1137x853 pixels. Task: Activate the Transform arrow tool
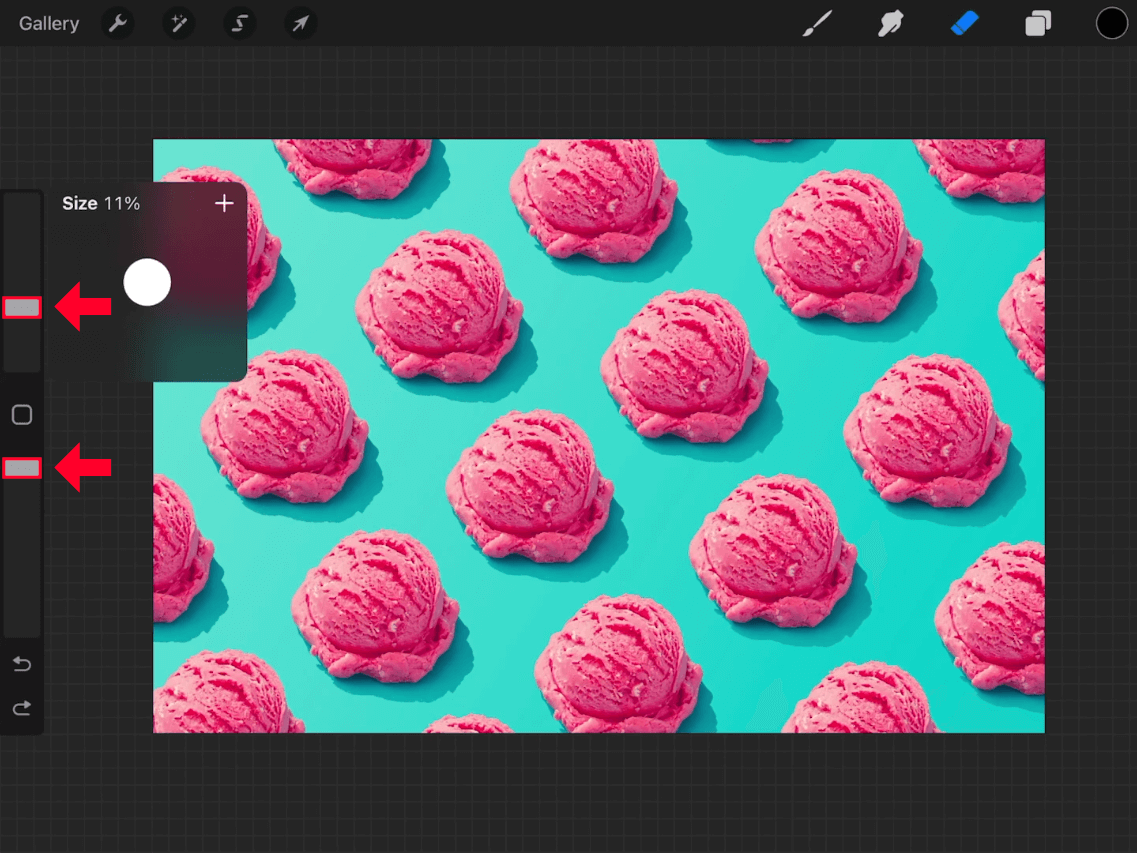(300, 23)
